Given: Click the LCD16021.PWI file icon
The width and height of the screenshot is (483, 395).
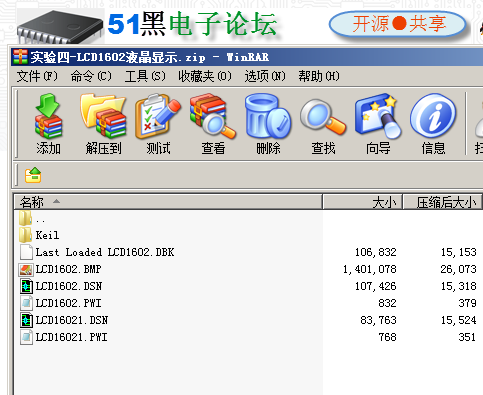Looking at the screenshot, I should (26, 337).
